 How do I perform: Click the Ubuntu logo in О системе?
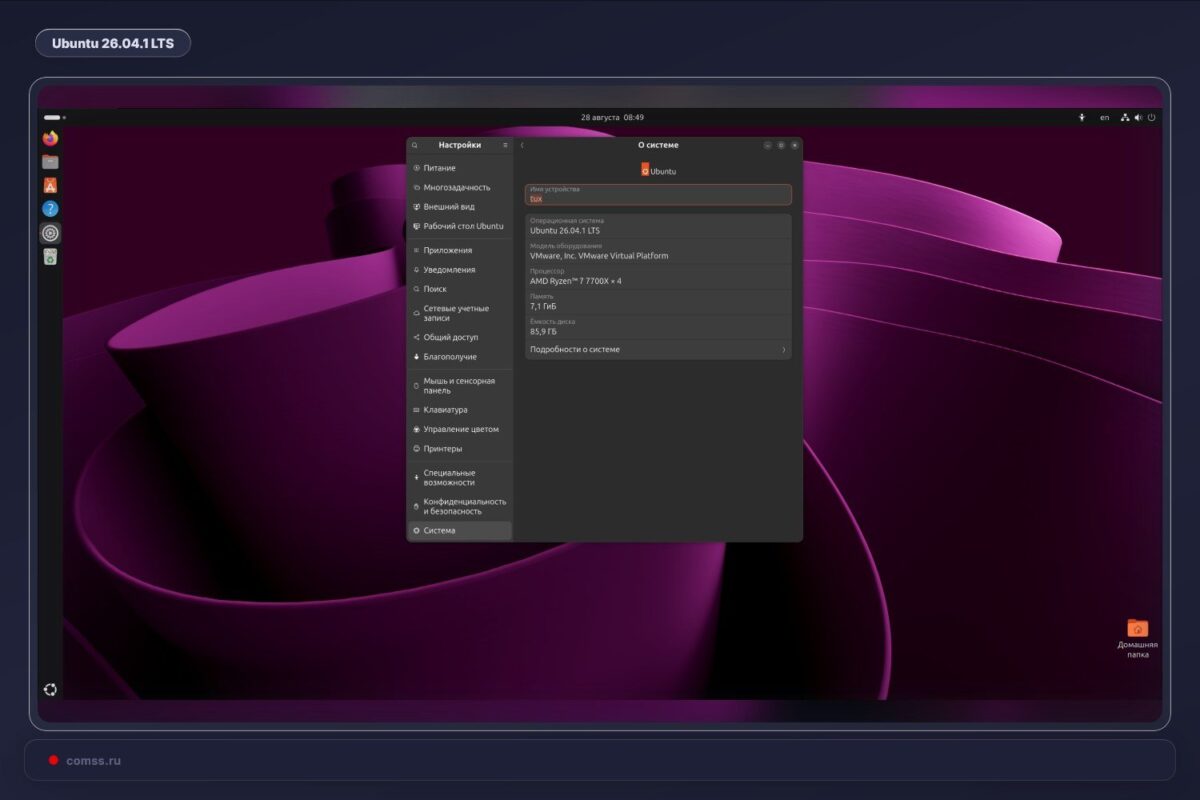coord(658,170)
